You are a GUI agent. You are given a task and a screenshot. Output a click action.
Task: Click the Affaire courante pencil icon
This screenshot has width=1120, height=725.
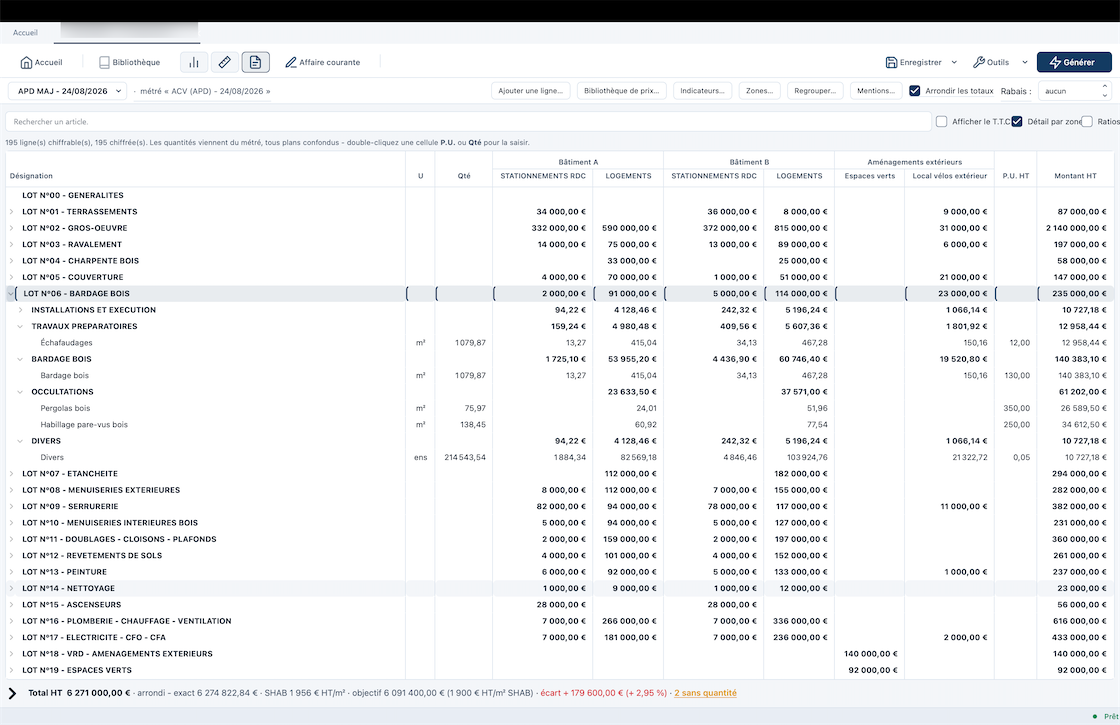[x=291, y=62]
